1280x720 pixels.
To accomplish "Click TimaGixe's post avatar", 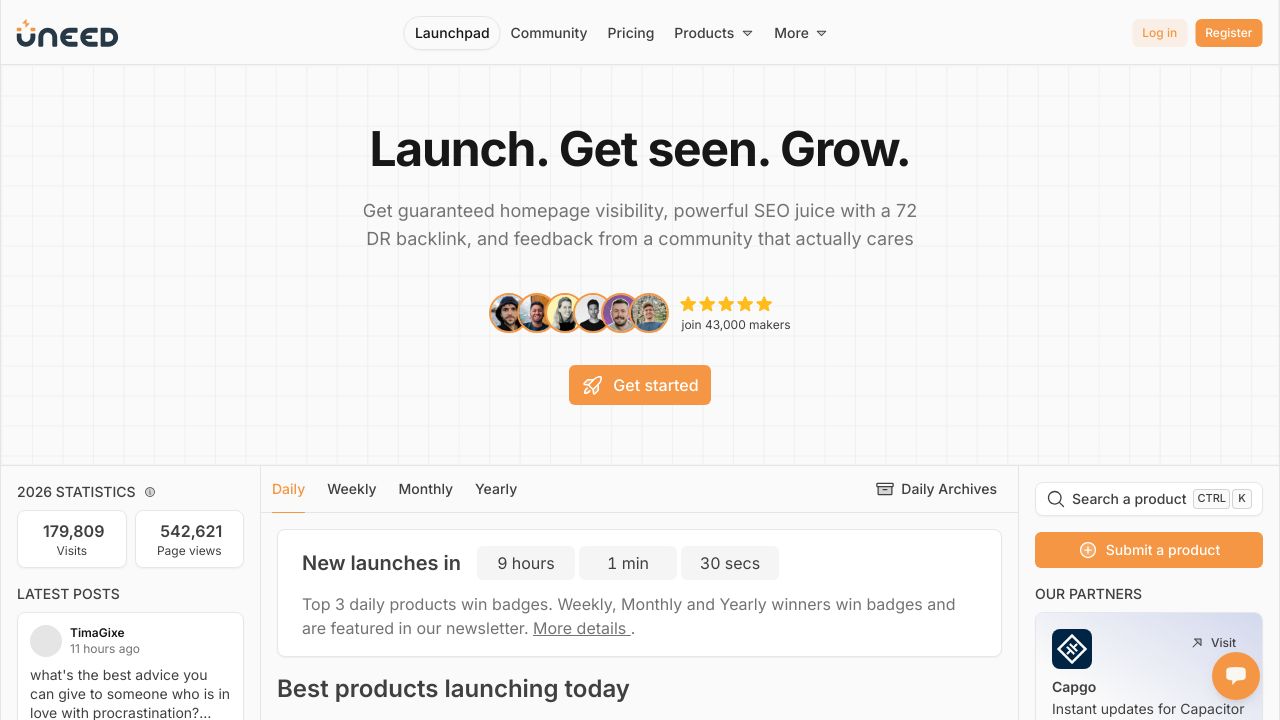I will (x=46, y=640).
